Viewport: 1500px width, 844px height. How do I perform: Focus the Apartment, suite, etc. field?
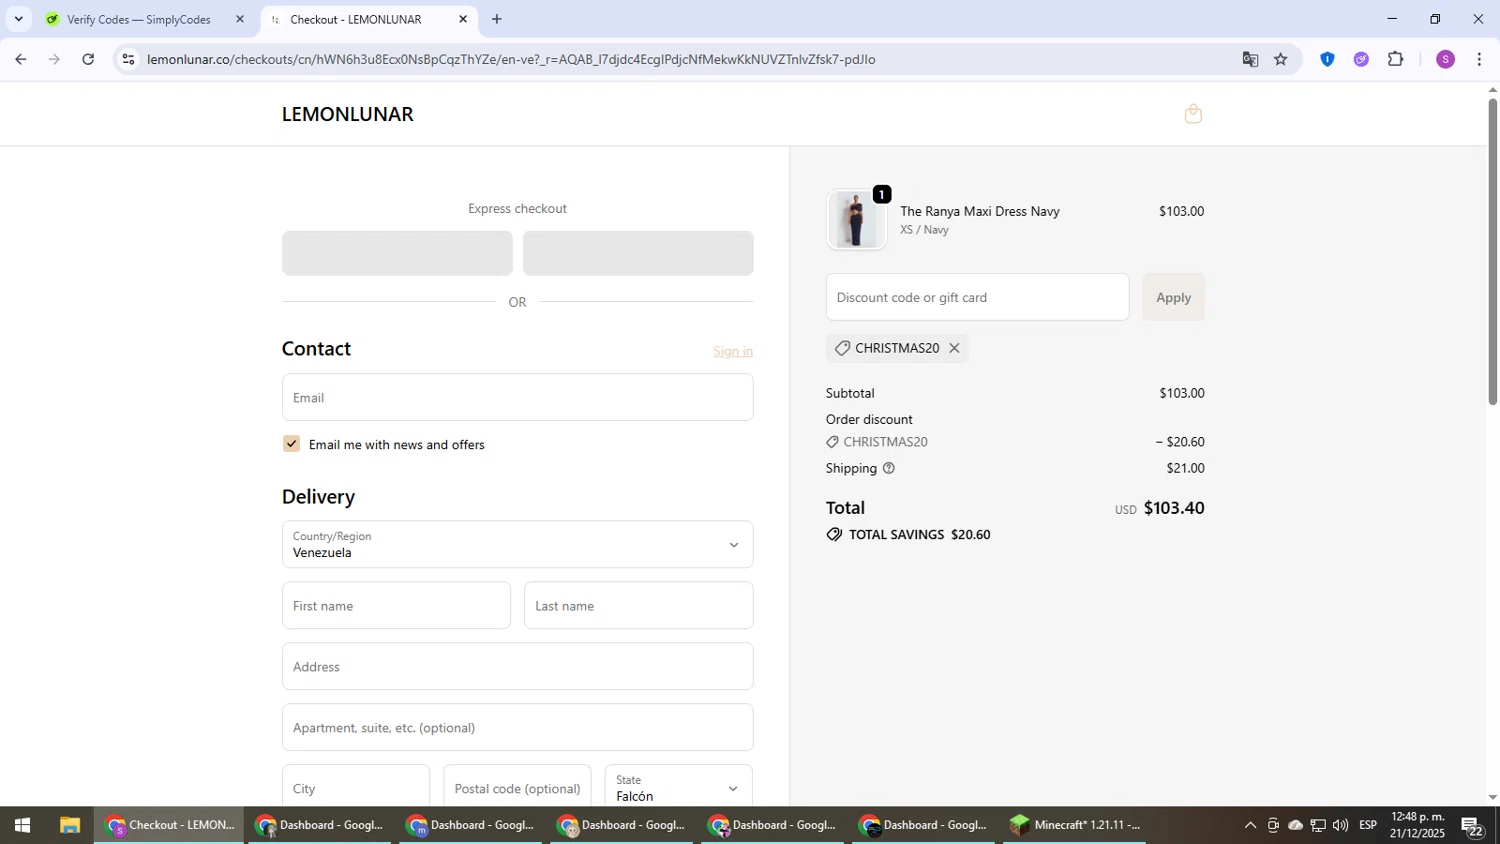[517, 727]
